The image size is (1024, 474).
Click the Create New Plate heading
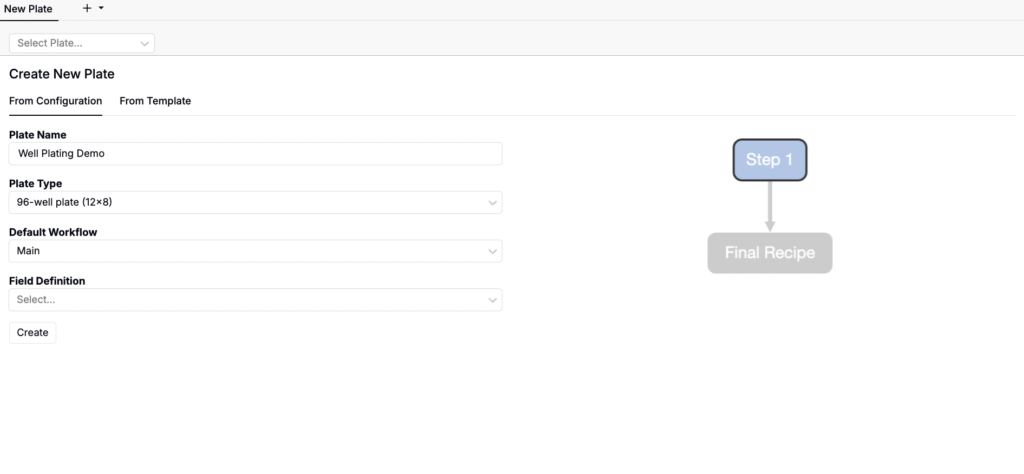tap(62, 74)
